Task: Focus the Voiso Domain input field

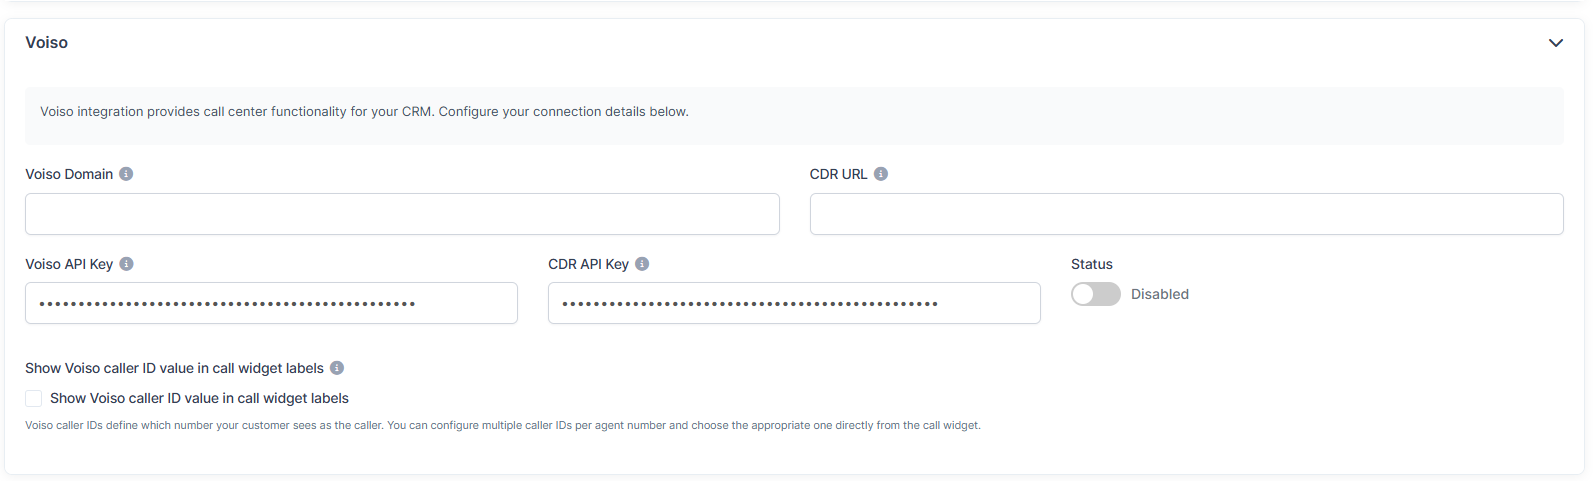Action: (x=402, y=214)
